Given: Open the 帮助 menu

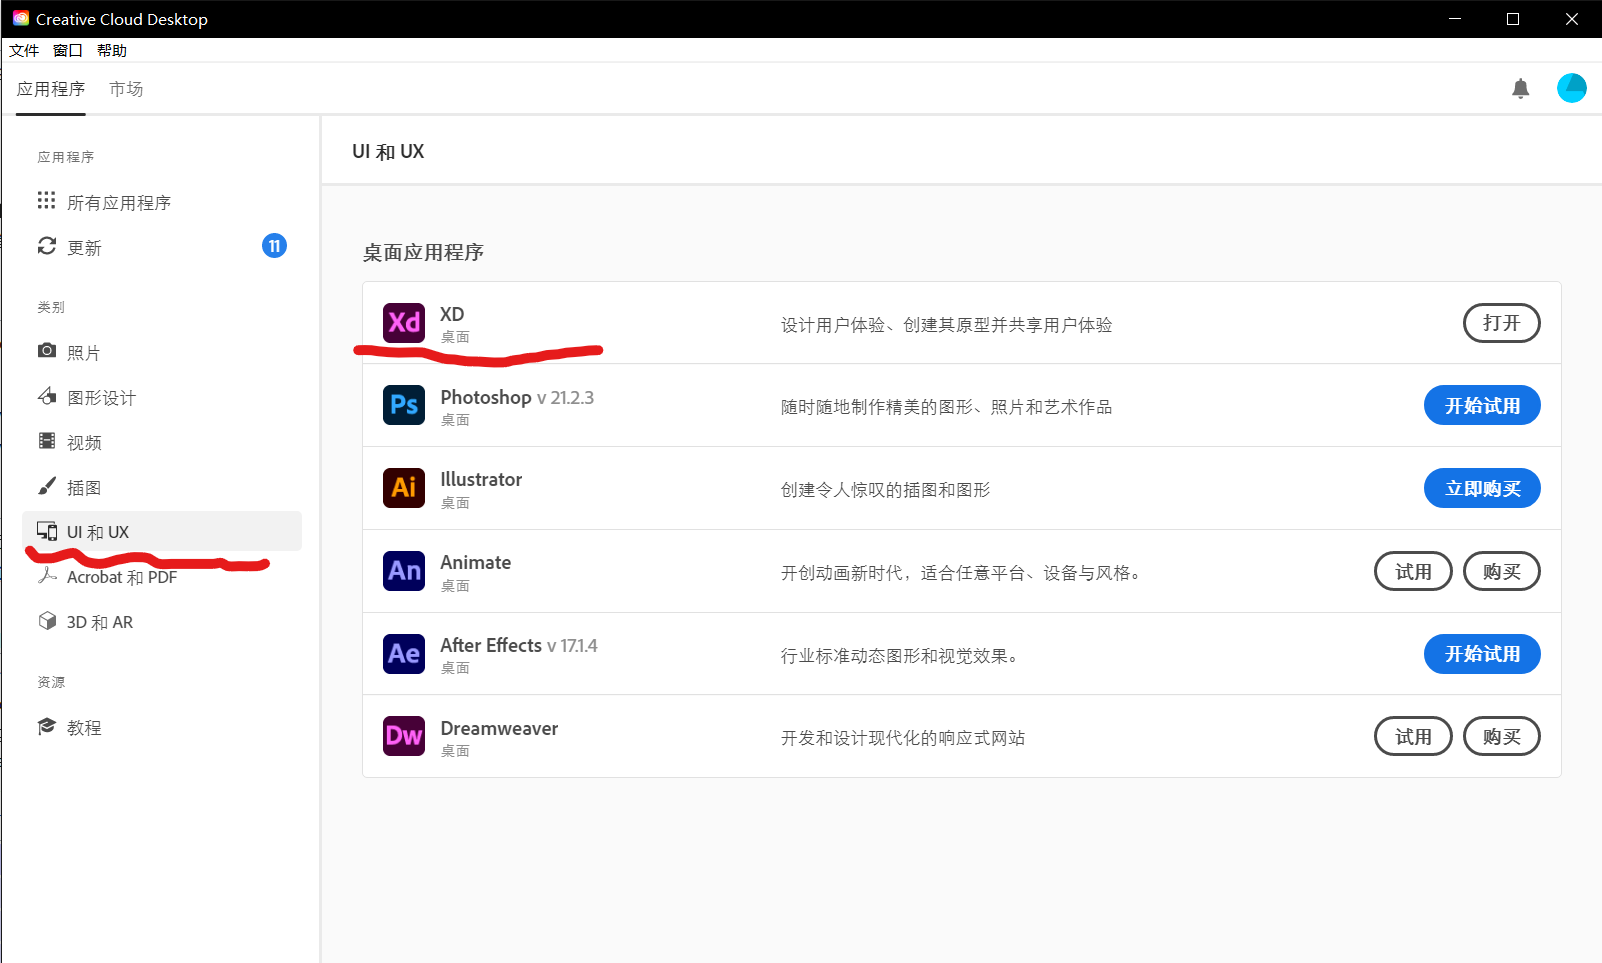Looking at the screenshot, I should (112, 50).
